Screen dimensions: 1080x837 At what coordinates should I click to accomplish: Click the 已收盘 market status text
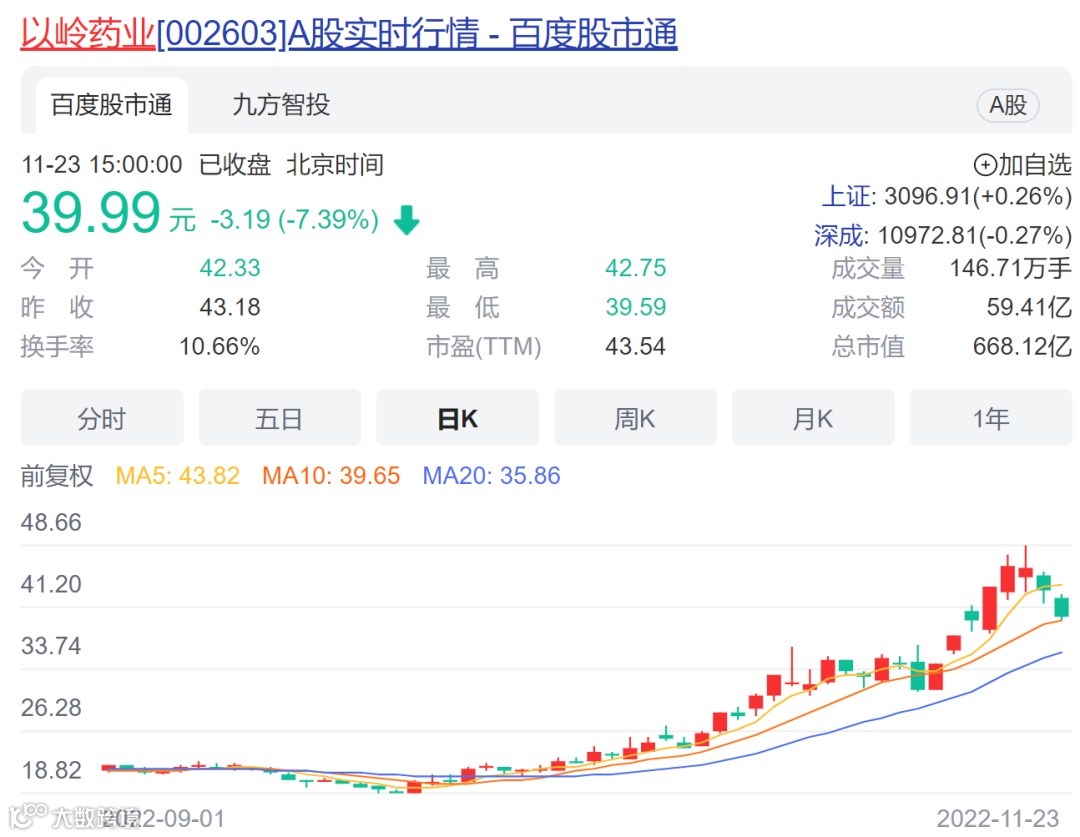coord(235,165)
